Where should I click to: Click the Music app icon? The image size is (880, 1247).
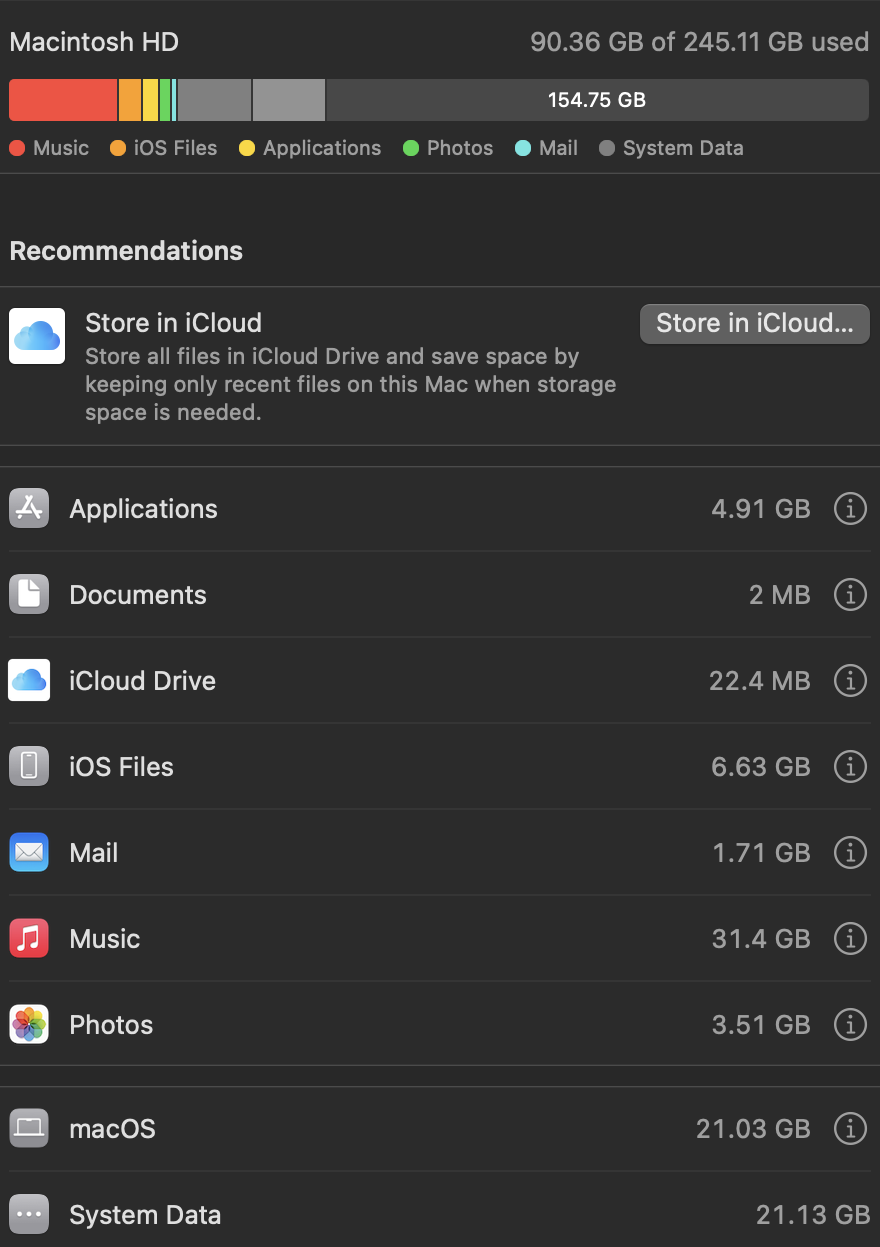[x=29, y=939]
